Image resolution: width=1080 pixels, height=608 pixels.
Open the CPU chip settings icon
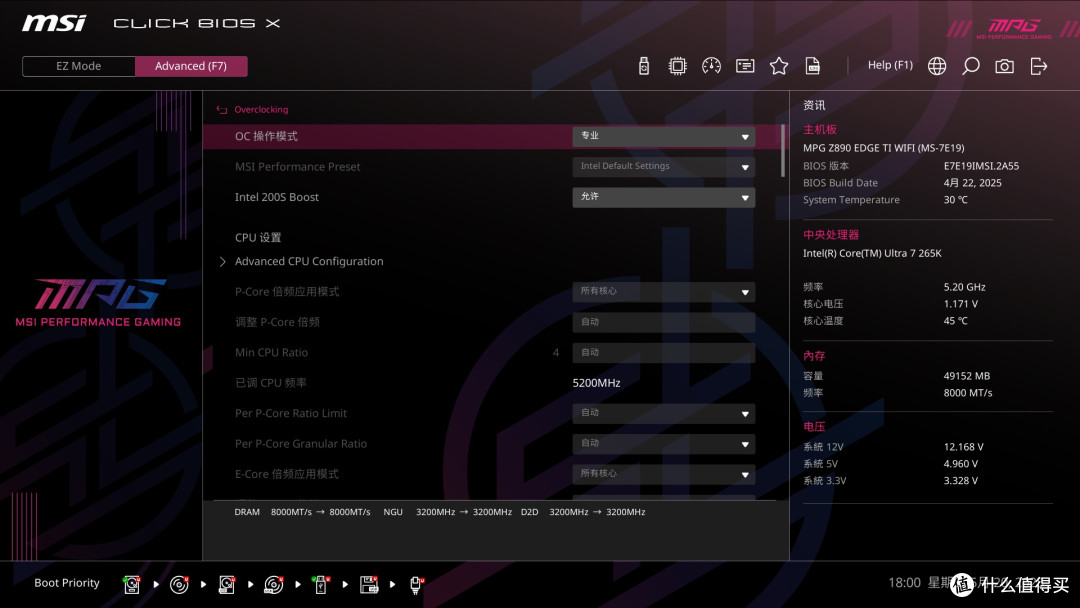677,66
